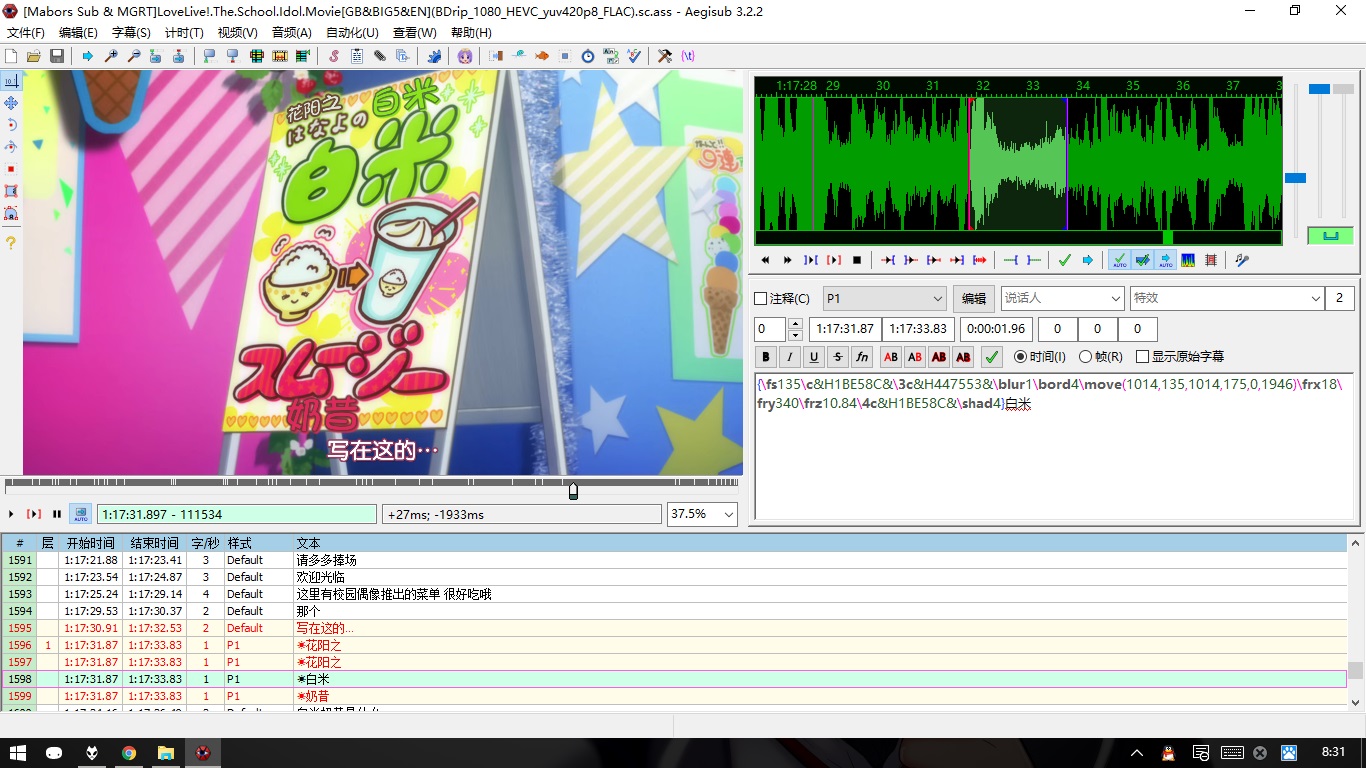1366x768 pixels.
Task: Open the 说话人 actor dropdown
Action: 1062,298
